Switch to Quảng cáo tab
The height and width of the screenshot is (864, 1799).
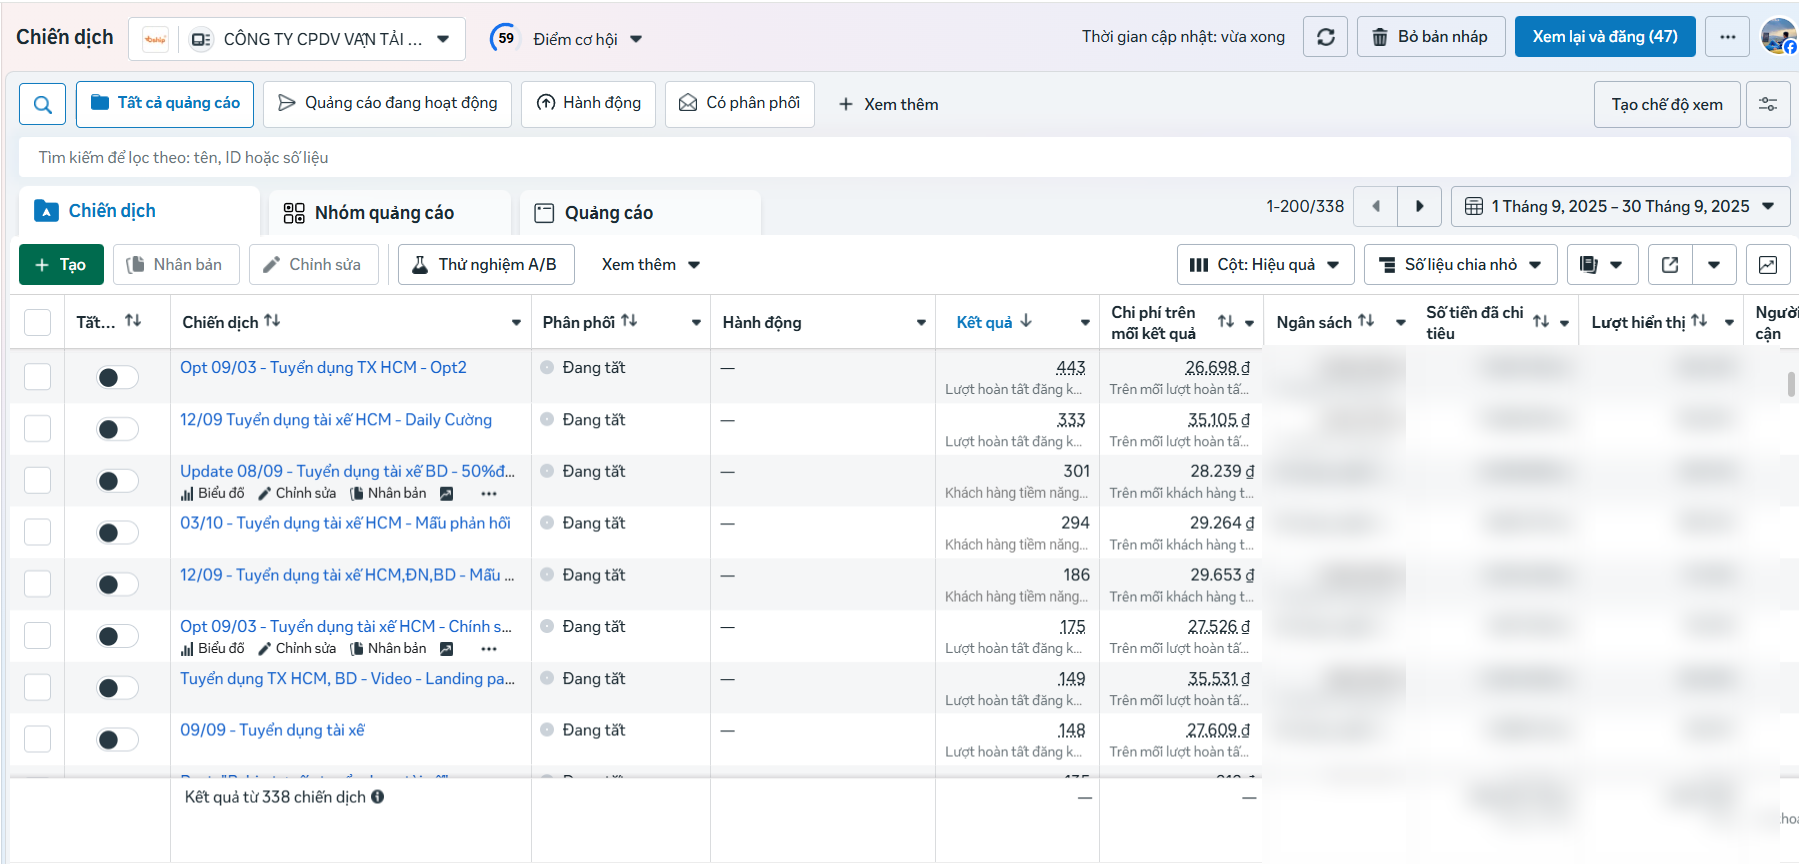coord(640,213)
